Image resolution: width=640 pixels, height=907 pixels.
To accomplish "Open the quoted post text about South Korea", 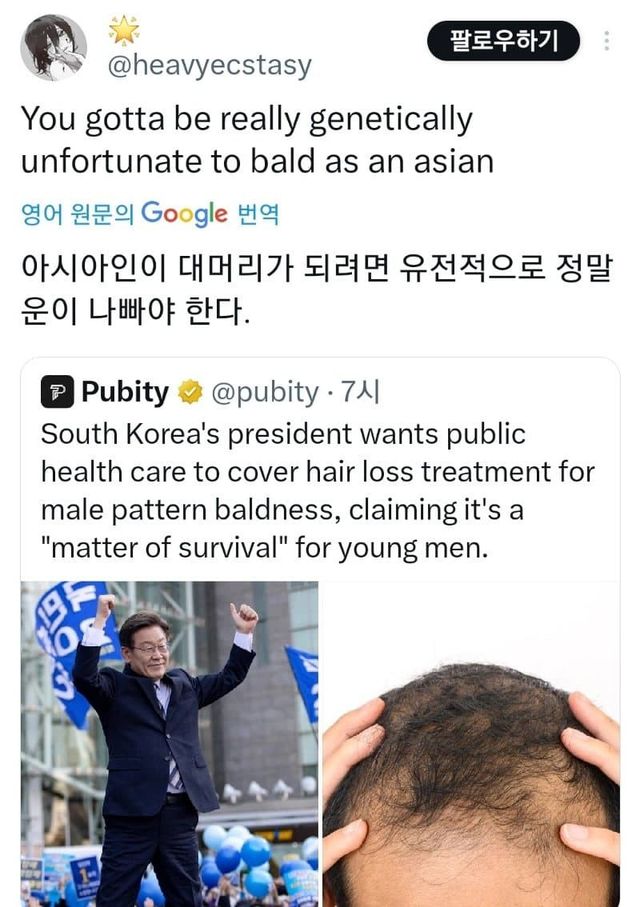I will pyautogui.click(x=318, y=491).
